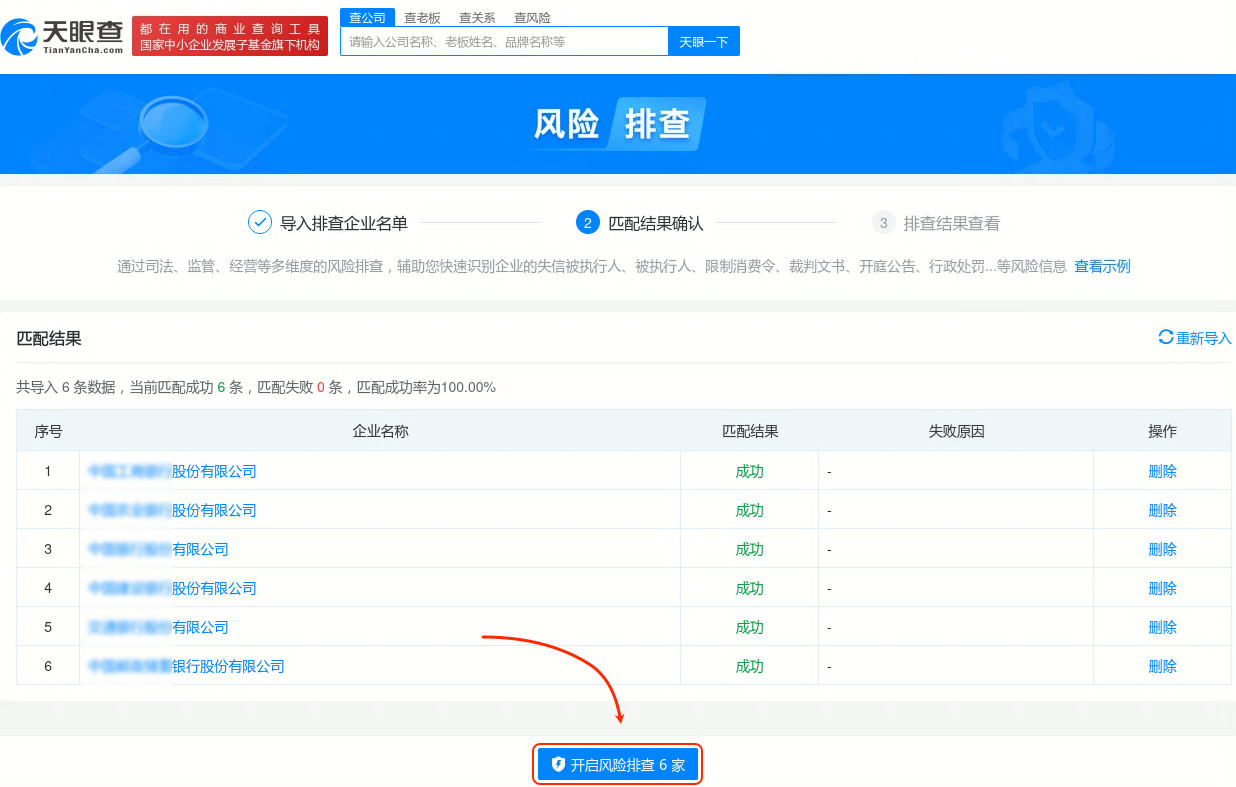Image resolution: width=1236 pixels, height=787 pixels.
Task: Delete row 1 中国工商银行 entry
Action: click(x=1161, y=470)
